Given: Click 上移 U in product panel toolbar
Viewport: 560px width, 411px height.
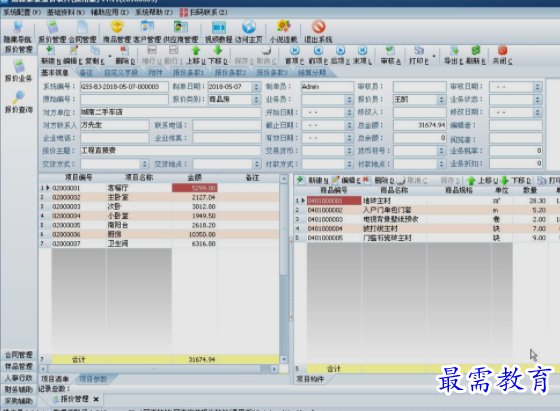Looking at the screenshot, I should click(x=482, y=181).
